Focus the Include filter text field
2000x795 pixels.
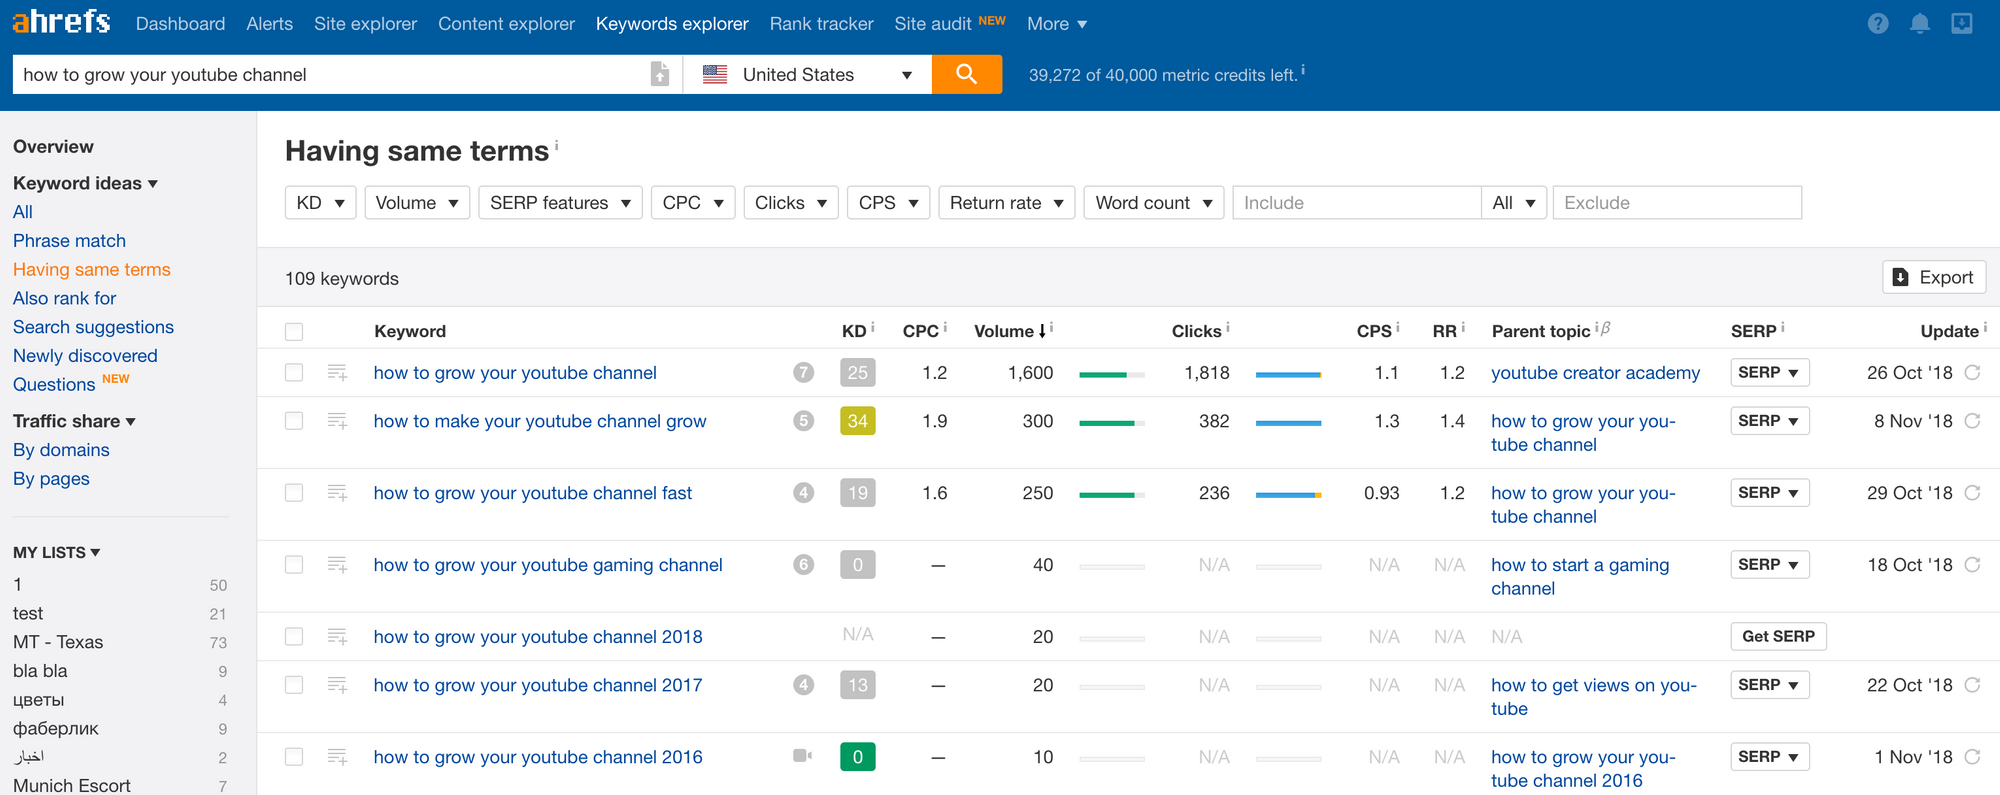[1355, 203]
